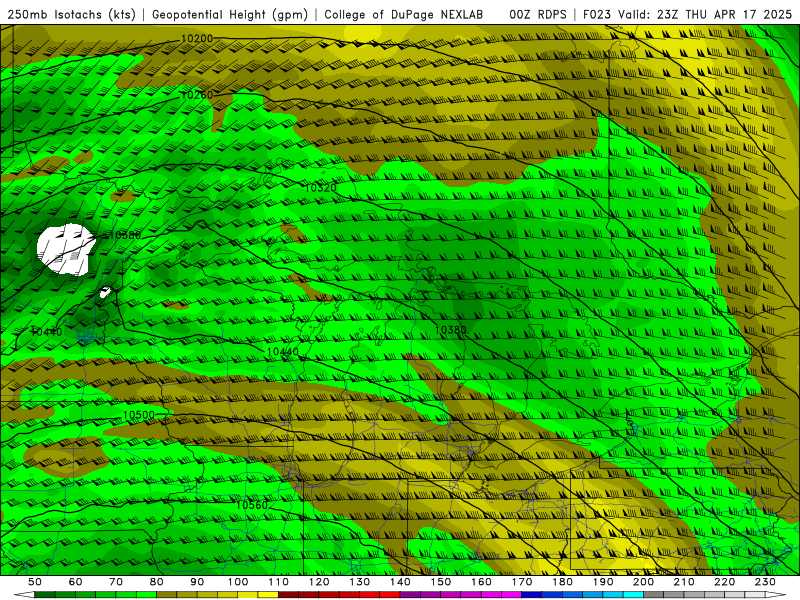Click the 10320 height contour label
The width and height of the screenshot is (800, 600).
(320, 188)
